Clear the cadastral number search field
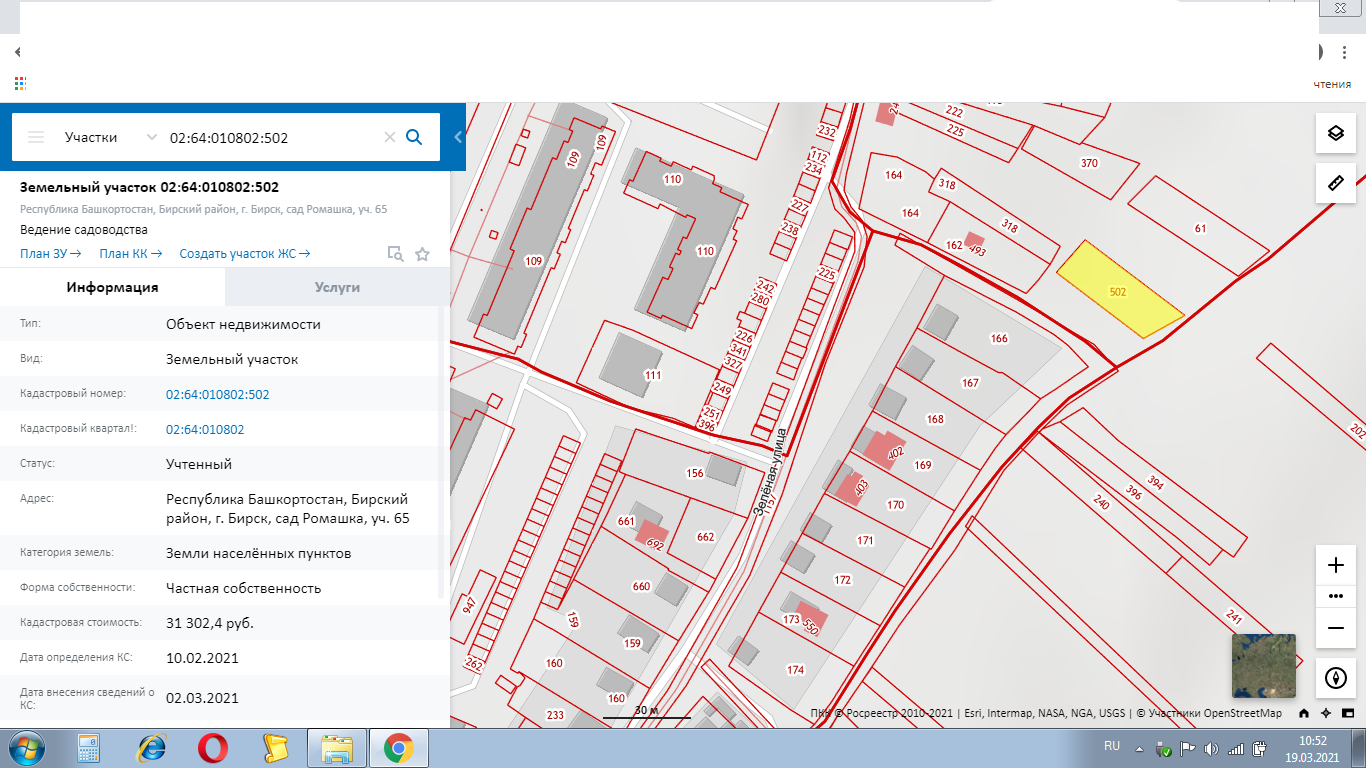 [390, 138]
